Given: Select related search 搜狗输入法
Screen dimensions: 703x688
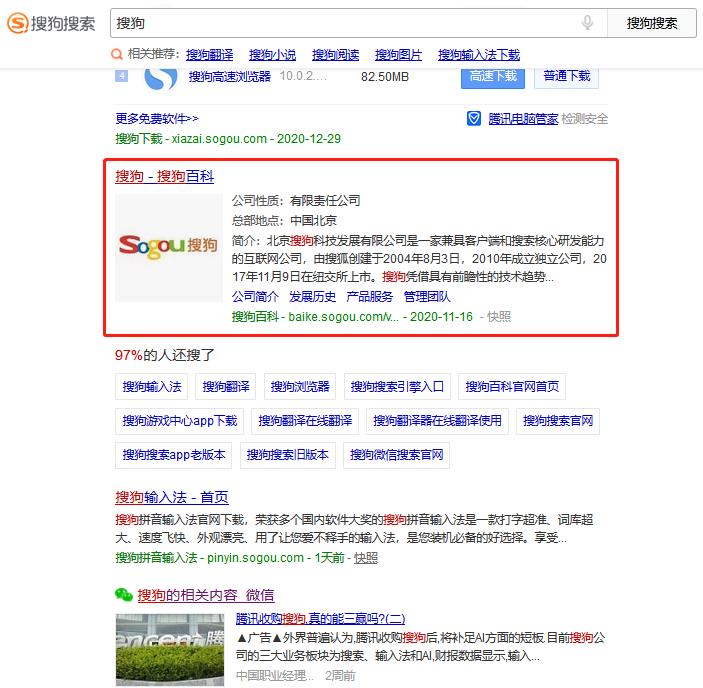Looking at the screenshot, I should [x=152, y=386].
